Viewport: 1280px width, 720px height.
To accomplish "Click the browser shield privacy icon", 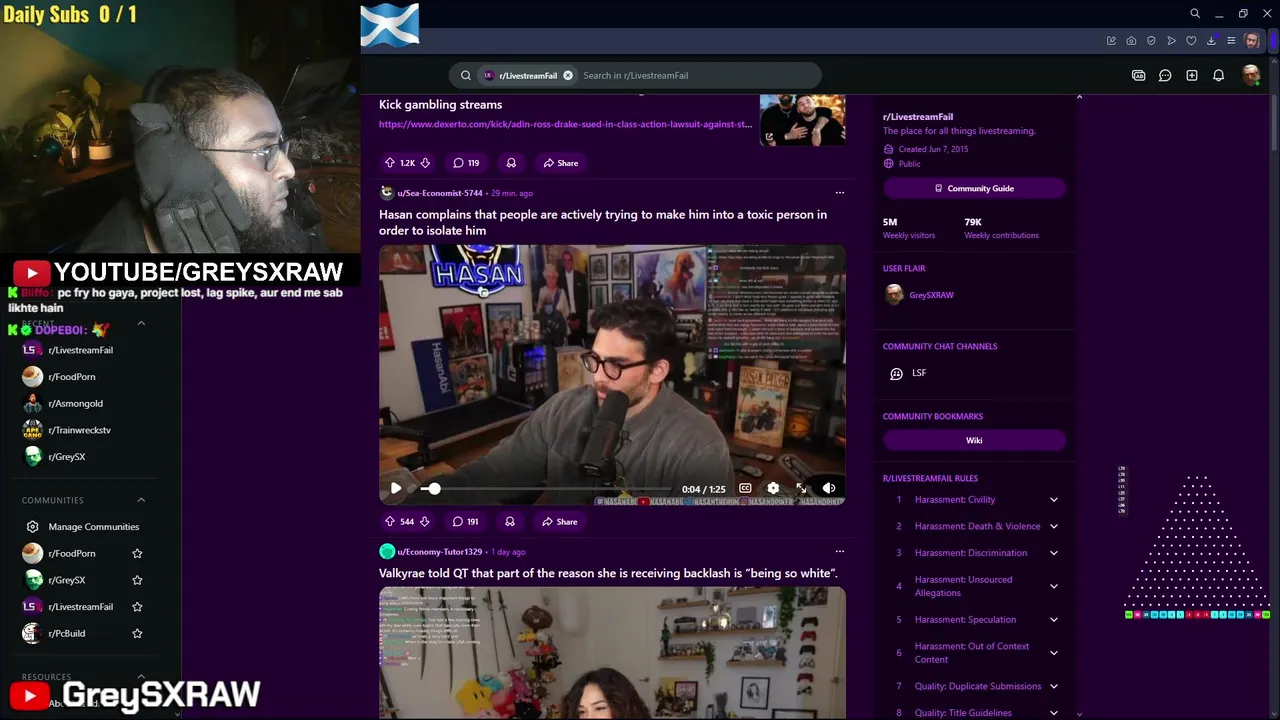I will coord(1151,41).
